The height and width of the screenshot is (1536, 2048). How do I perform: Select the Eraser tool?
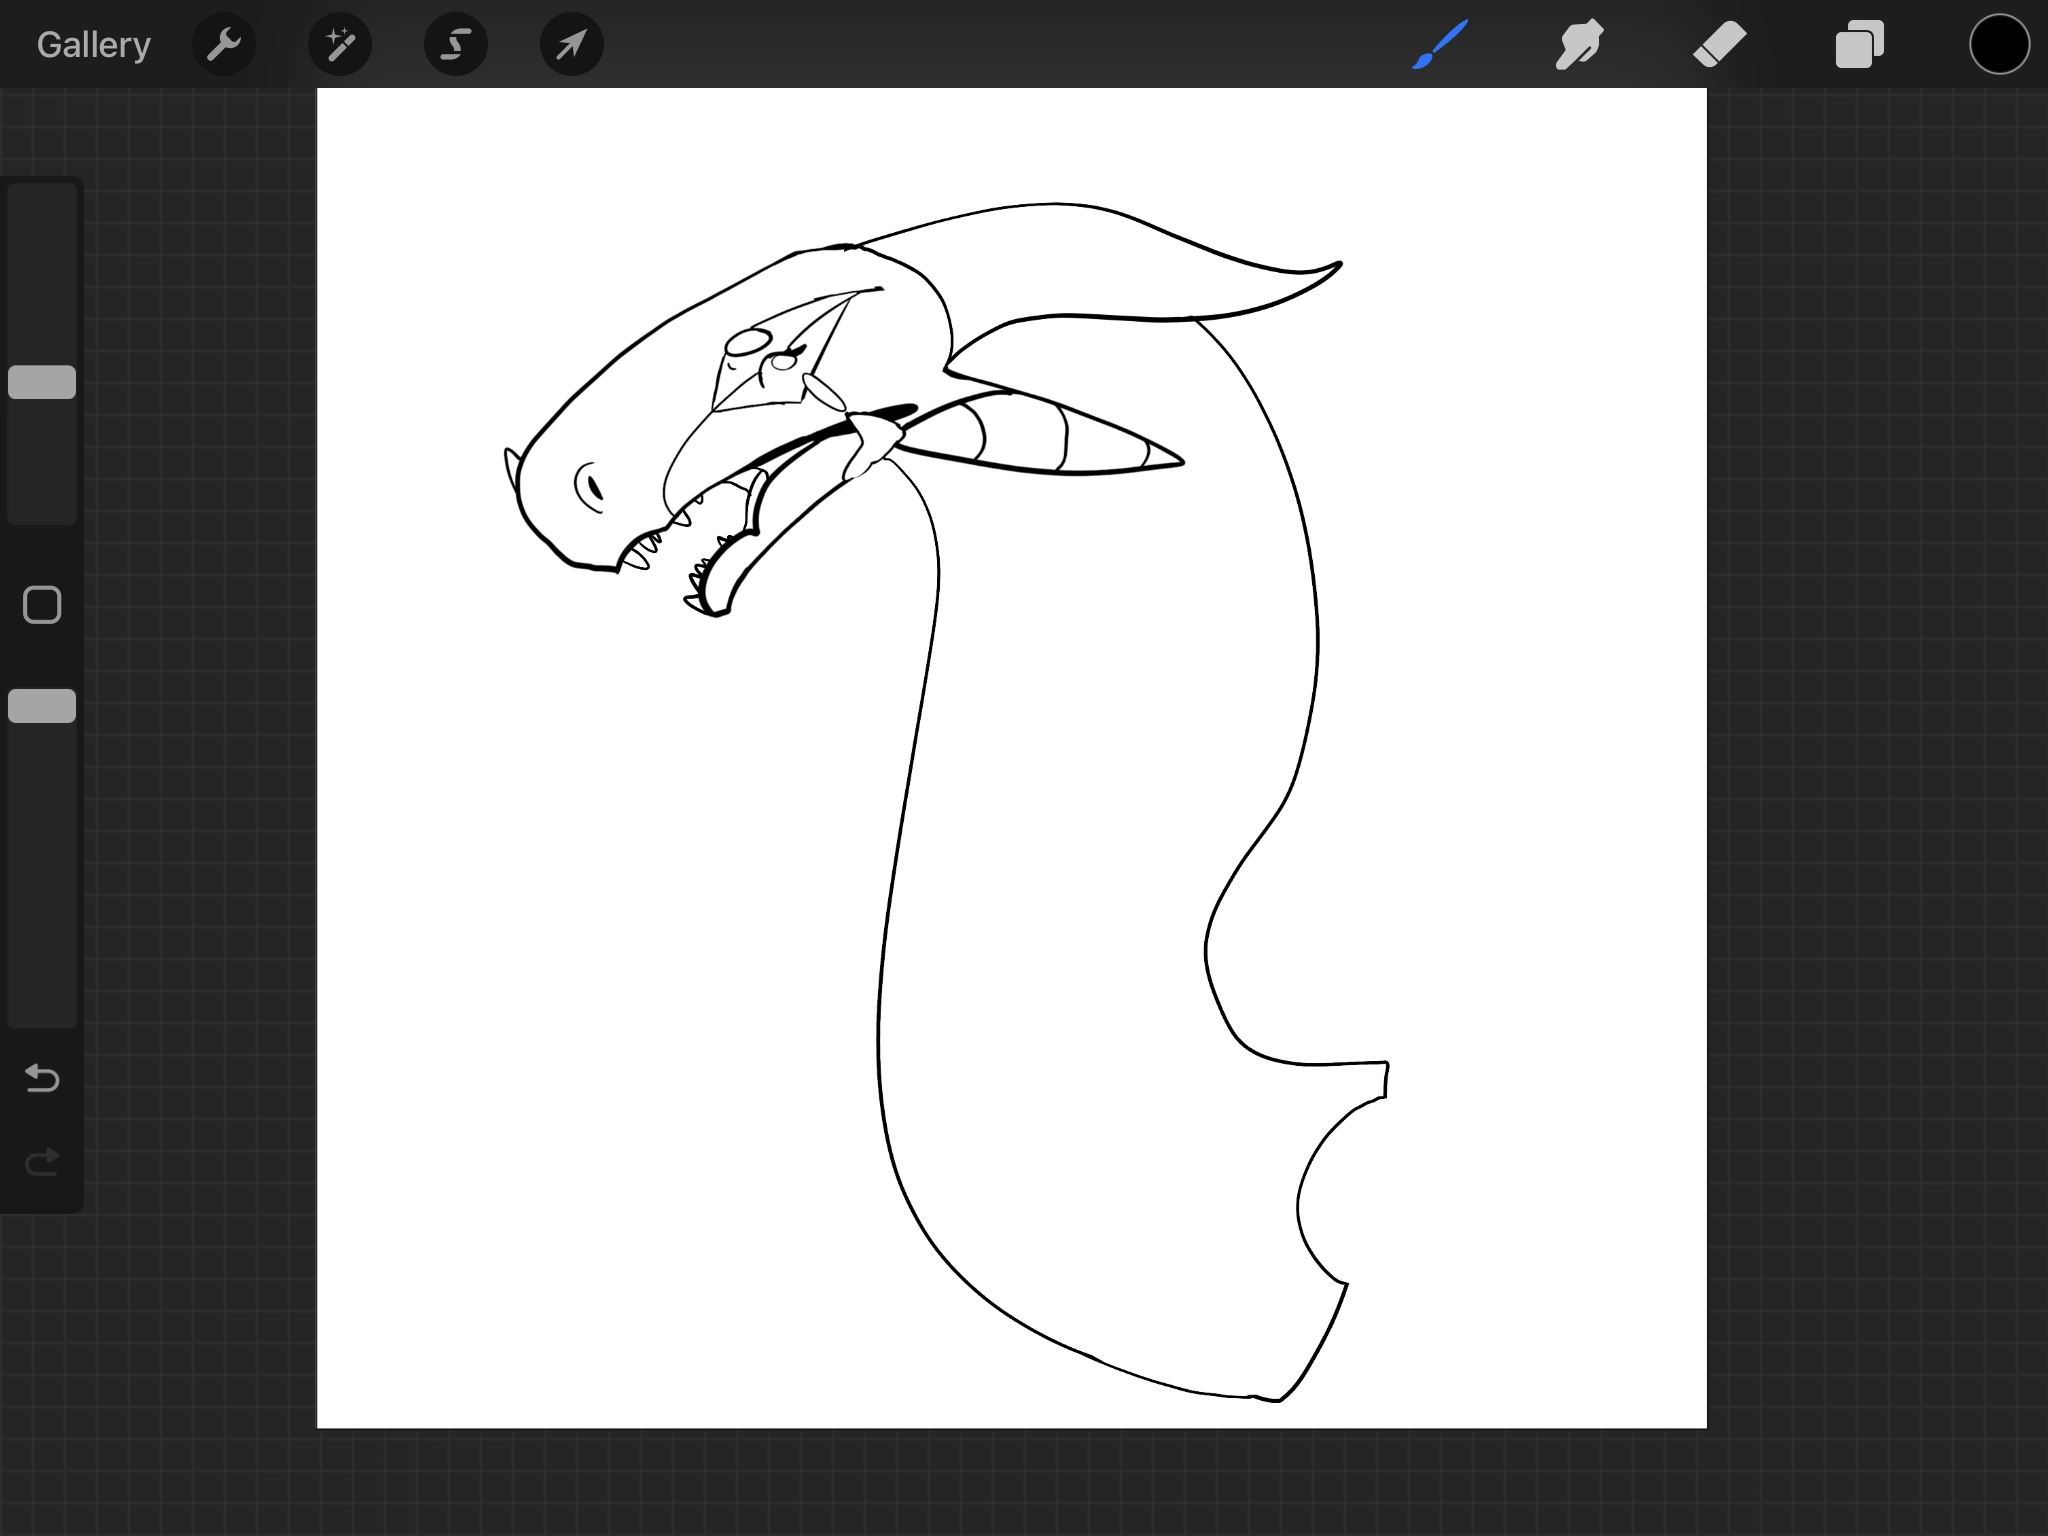coord(1719,45)
